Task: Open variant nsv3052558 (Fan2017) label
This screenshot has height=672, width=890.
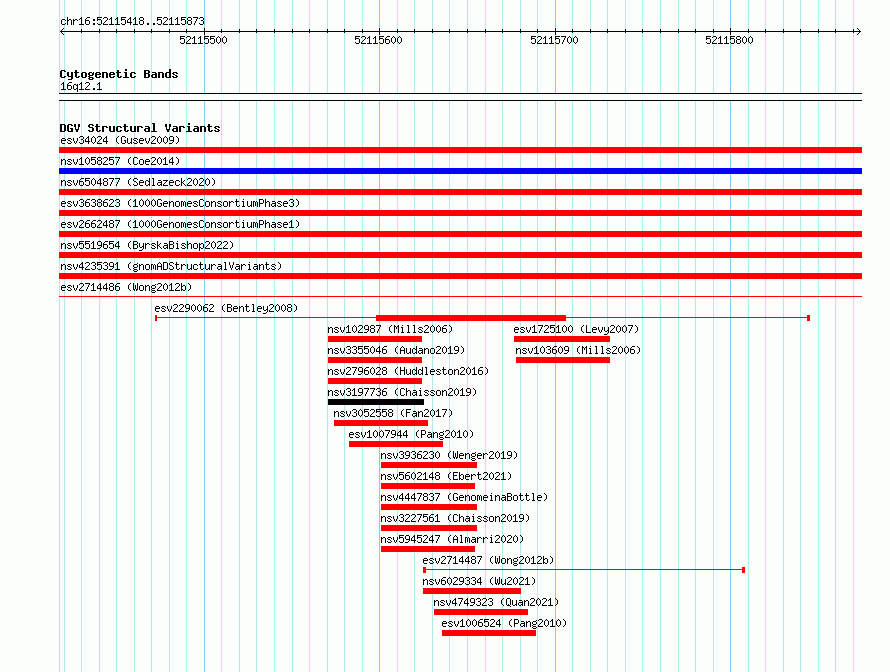Action: click(393, 413)
